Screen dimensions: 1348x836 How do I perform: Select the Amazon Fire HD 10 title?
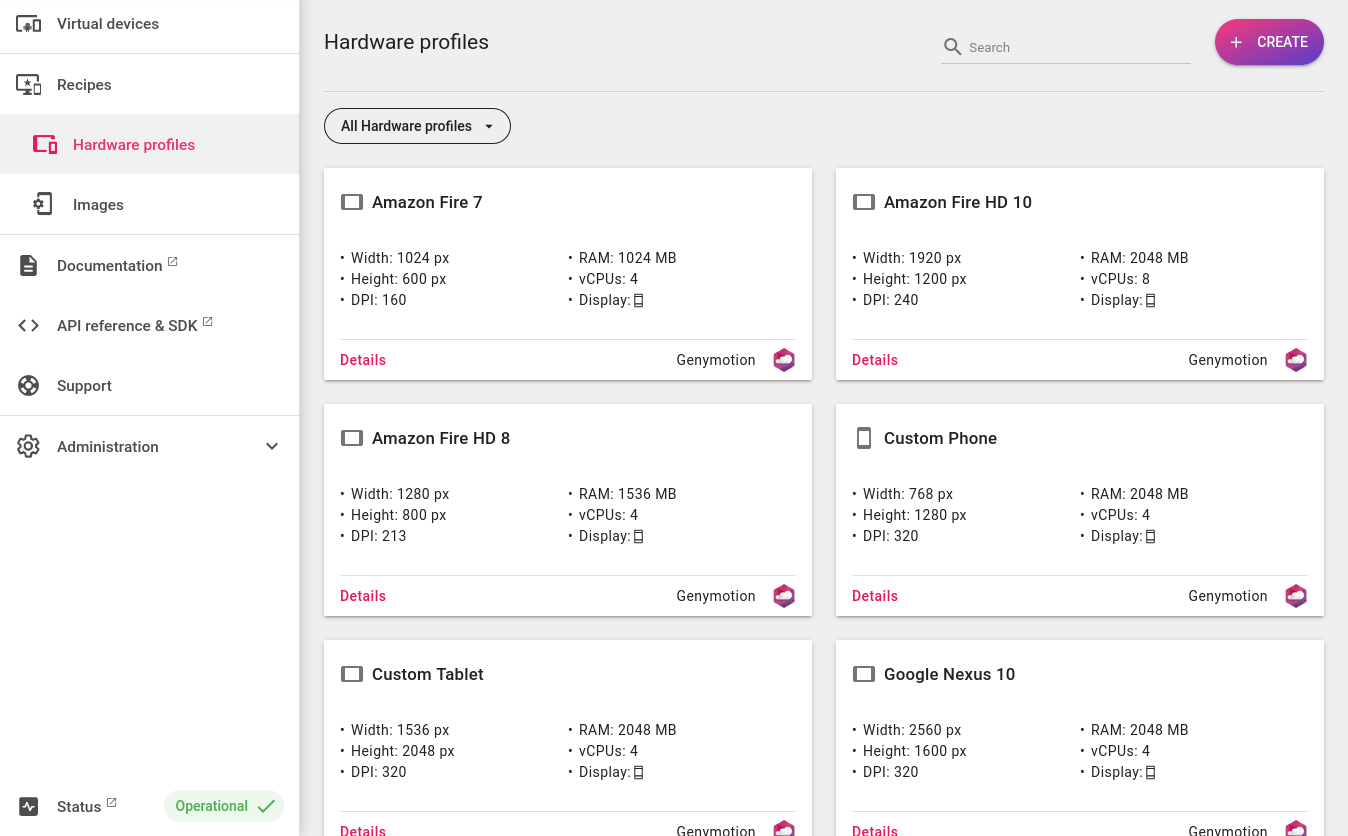pos(958,202)
